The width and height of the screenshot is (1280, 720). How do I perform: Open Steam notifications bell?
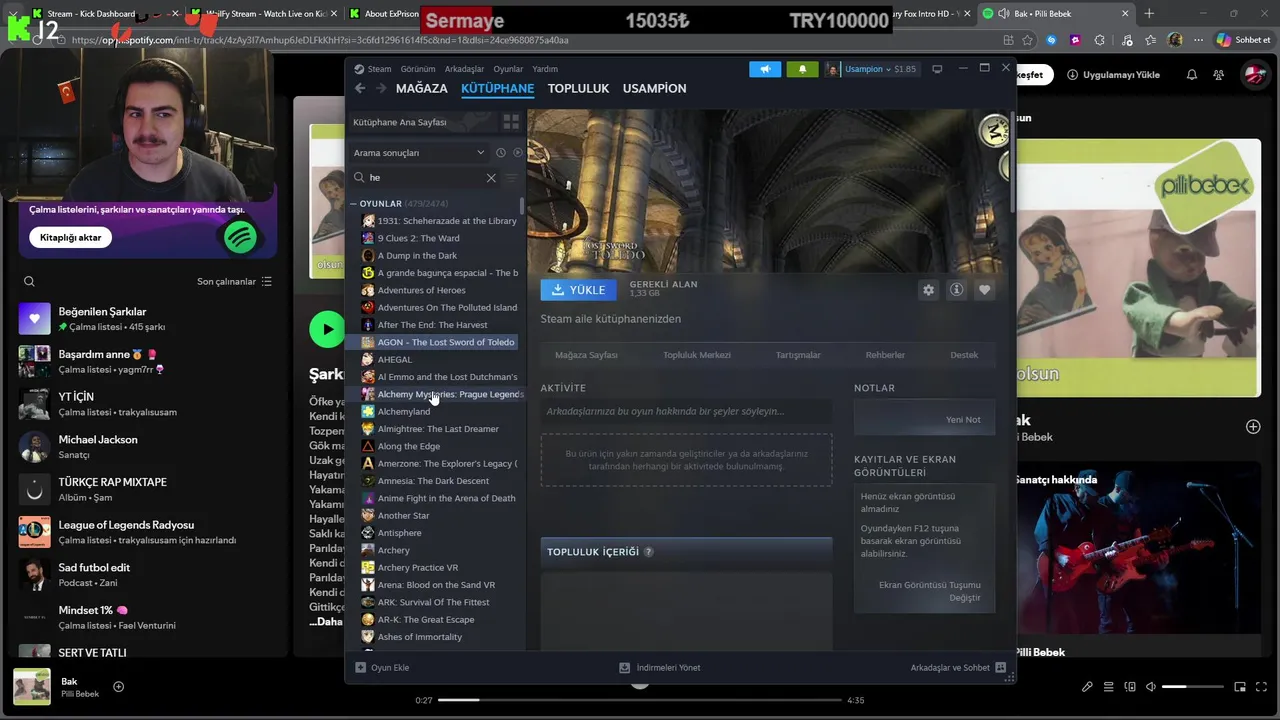pyautogui.click(x=802, y=69)
